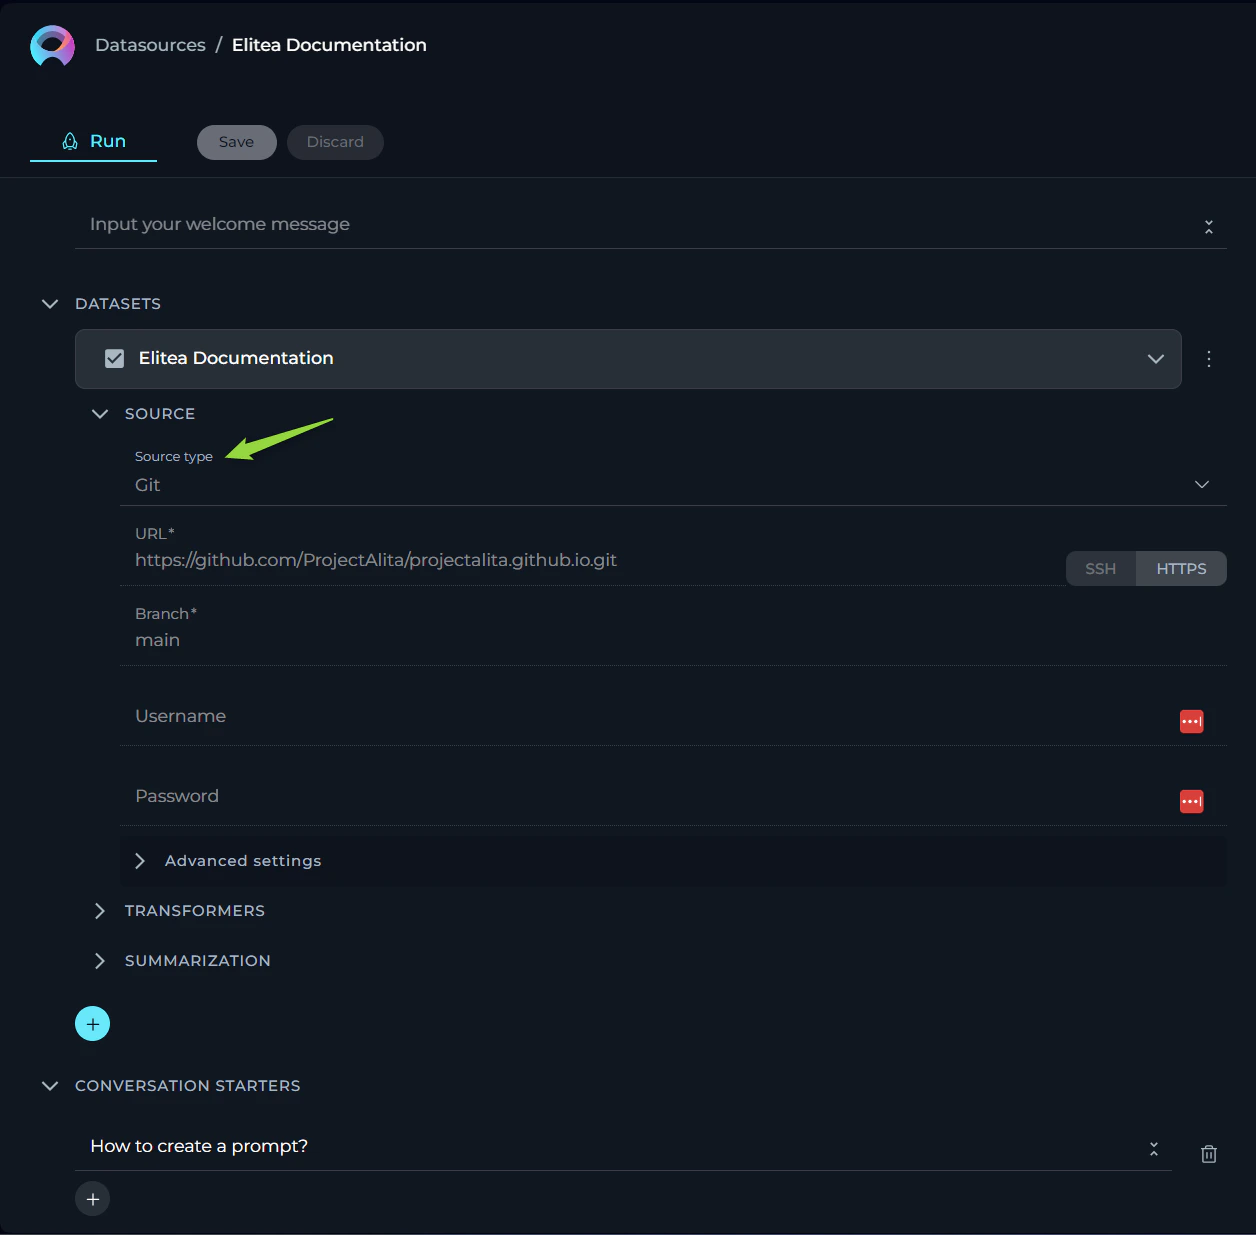Switch to the Run tab
1256x1235 pixels.
point(93,140)
